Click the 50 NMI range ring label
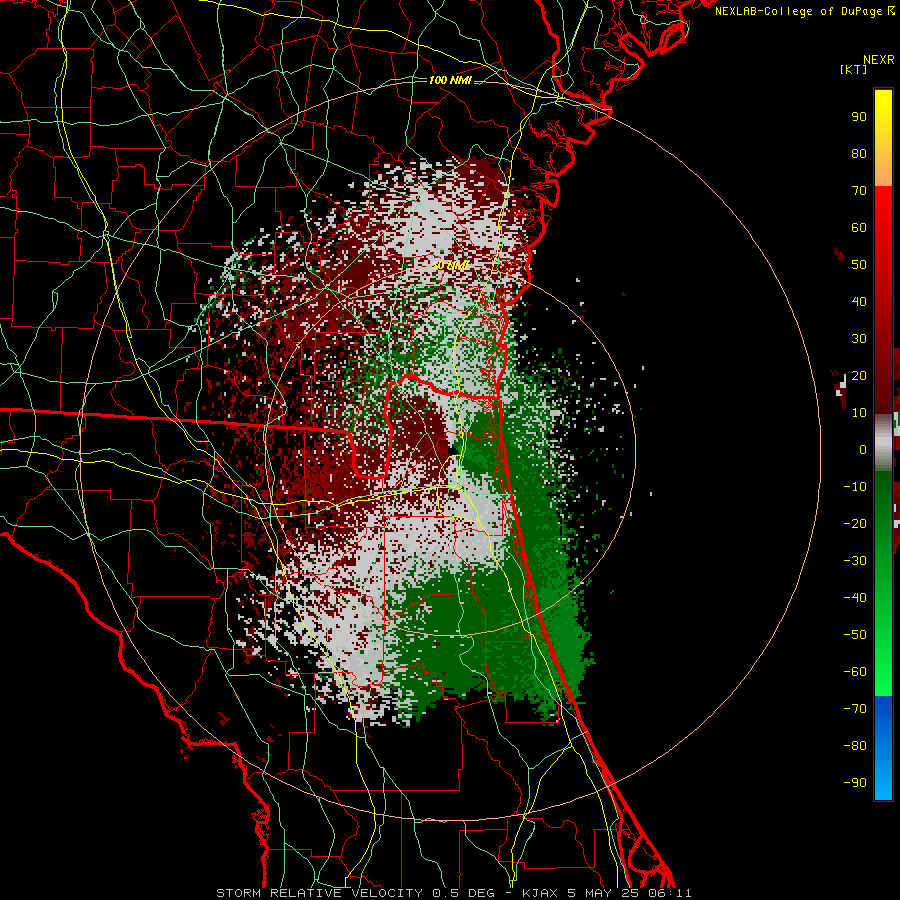 tap(450, 265)
